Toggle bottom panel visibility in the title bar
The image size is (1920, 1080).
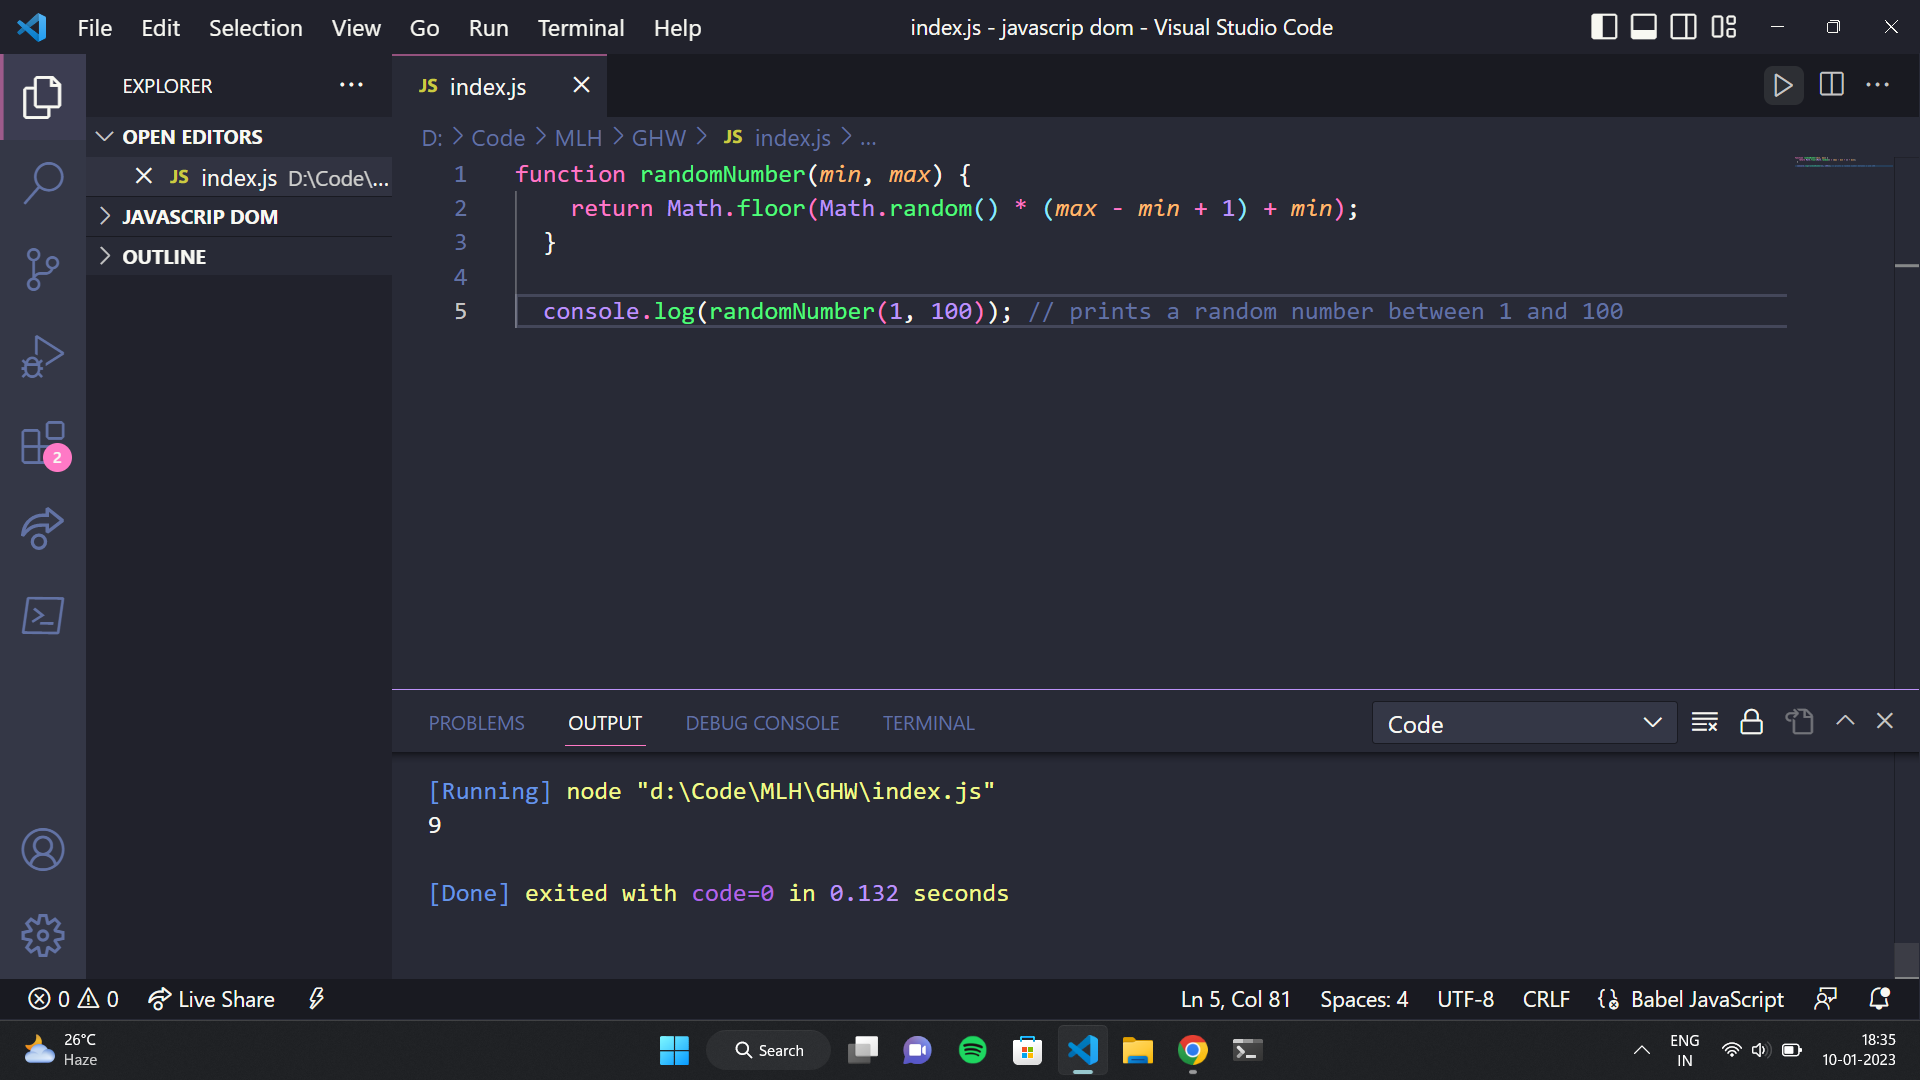click(1644, 27)
